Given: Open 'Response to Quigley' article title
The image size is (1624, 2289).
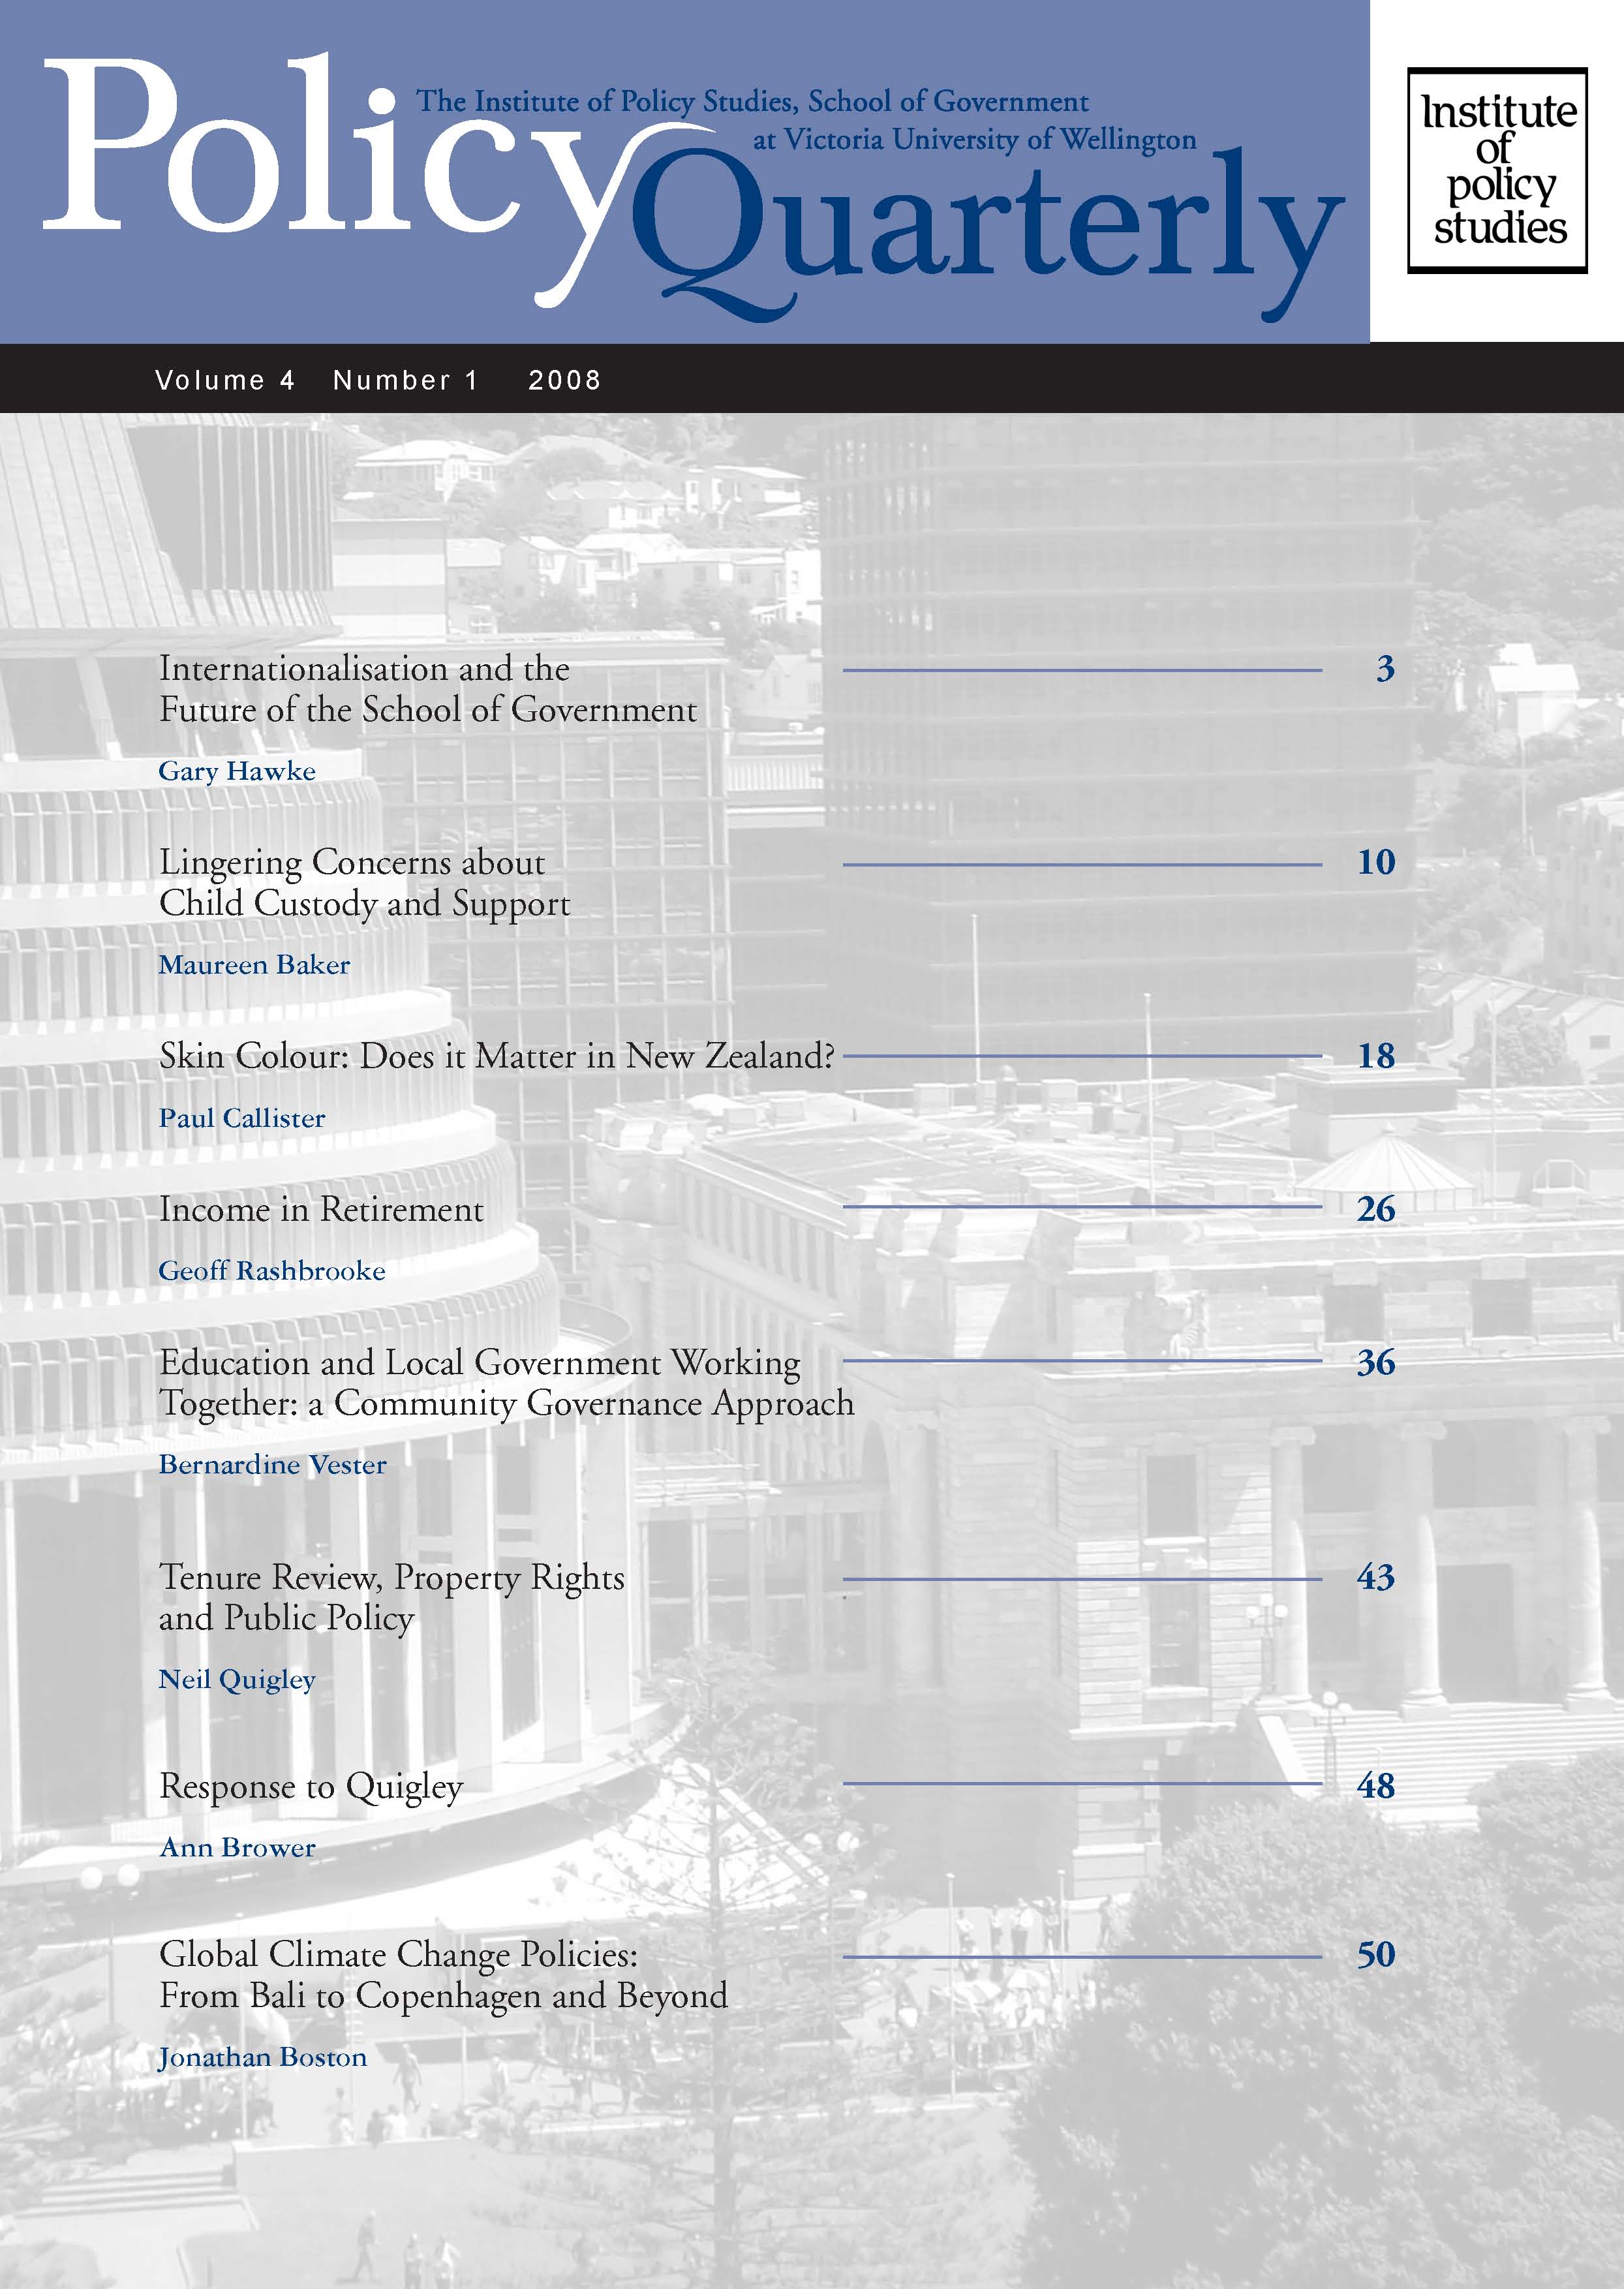Looking at the screenshot, I should coord(311,1787).
